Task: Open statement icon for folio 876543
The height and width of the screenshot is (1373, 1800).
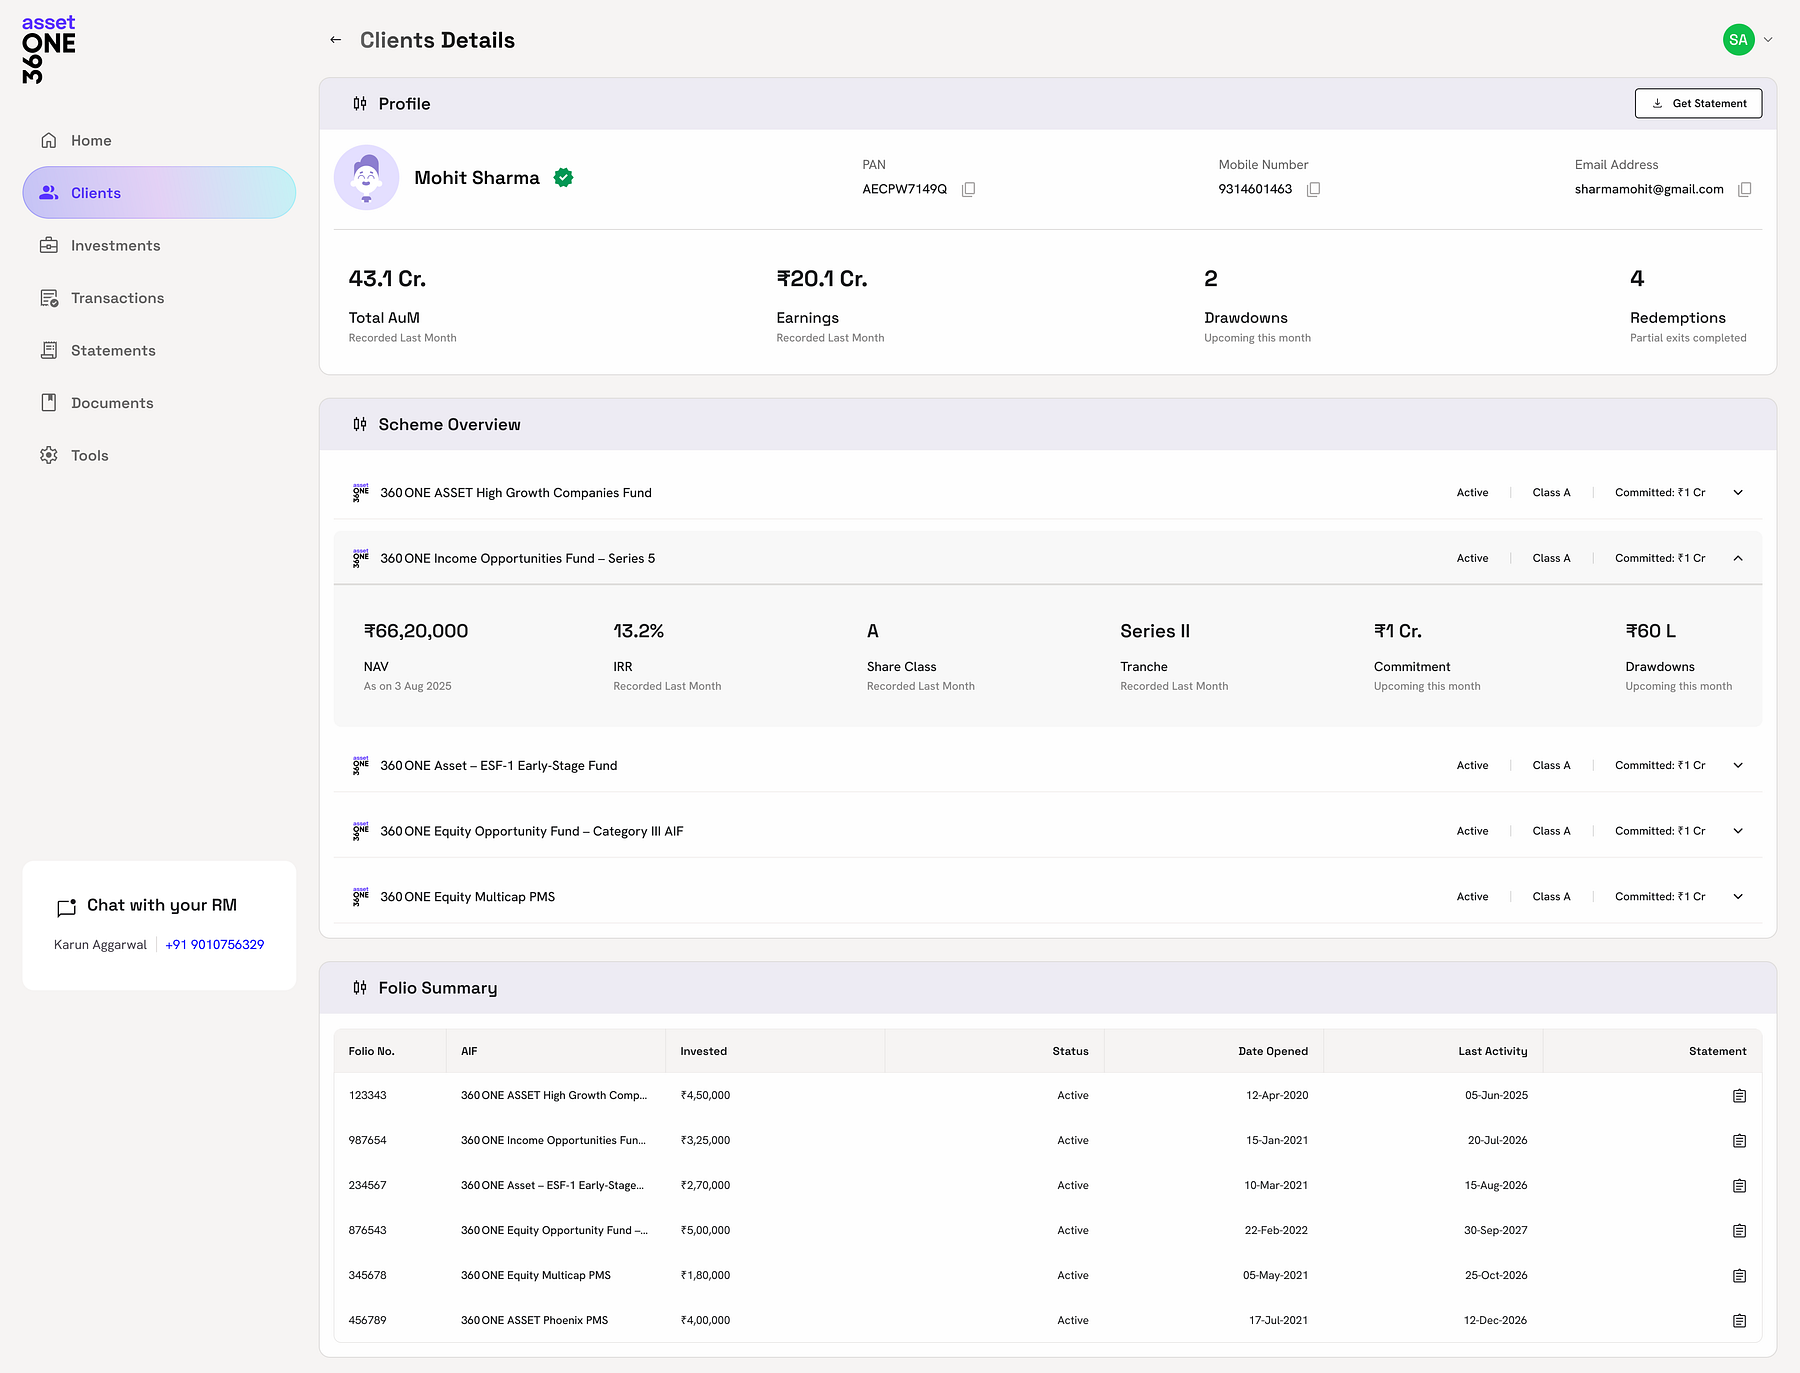Action: [1739, 1231]
